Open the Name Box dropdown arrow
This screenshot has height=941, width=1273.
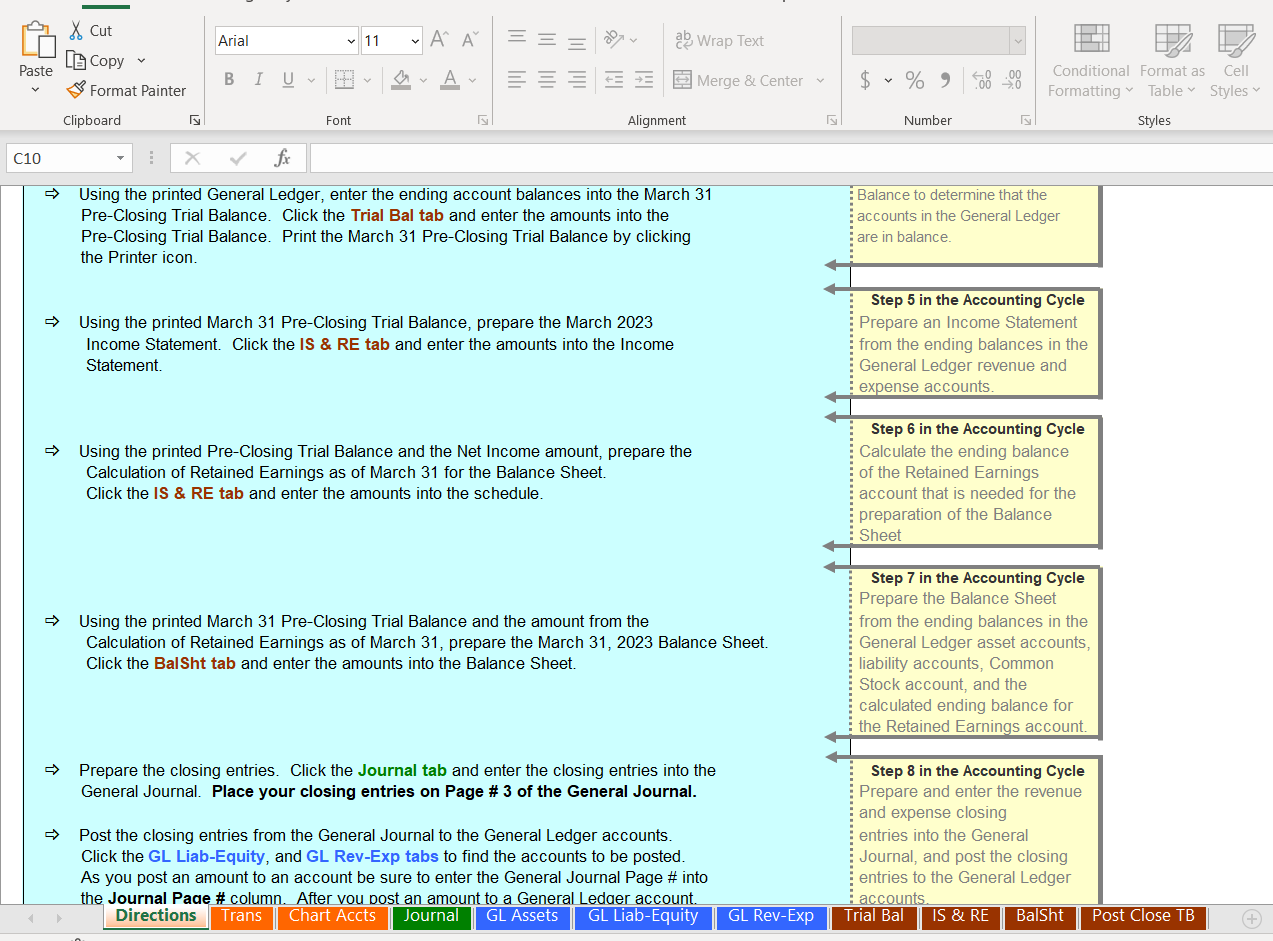click(x=121, y=158)
